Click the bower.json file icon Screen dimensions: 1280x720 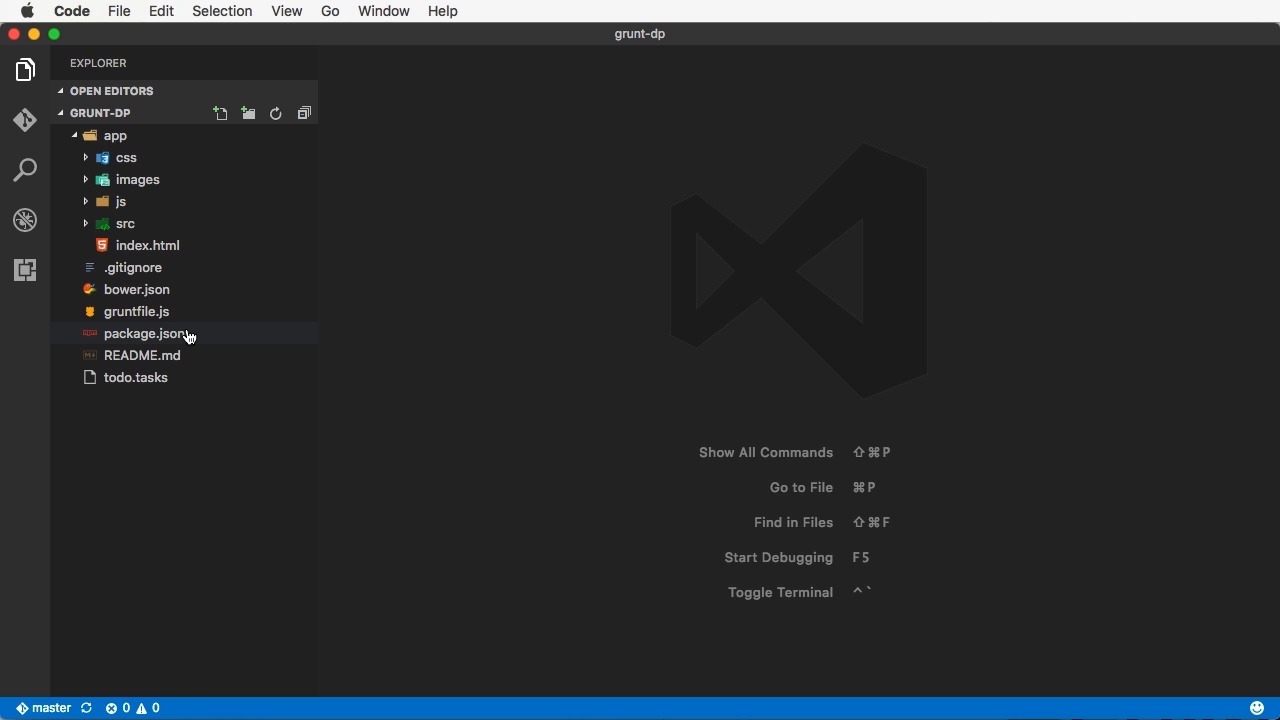pos(90,289)
